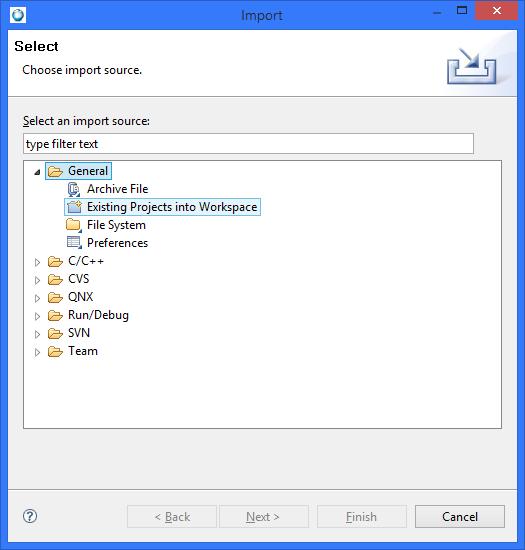Click the Archive File icon
Viewport: 525px width, 550px height.
pos(74,189)
